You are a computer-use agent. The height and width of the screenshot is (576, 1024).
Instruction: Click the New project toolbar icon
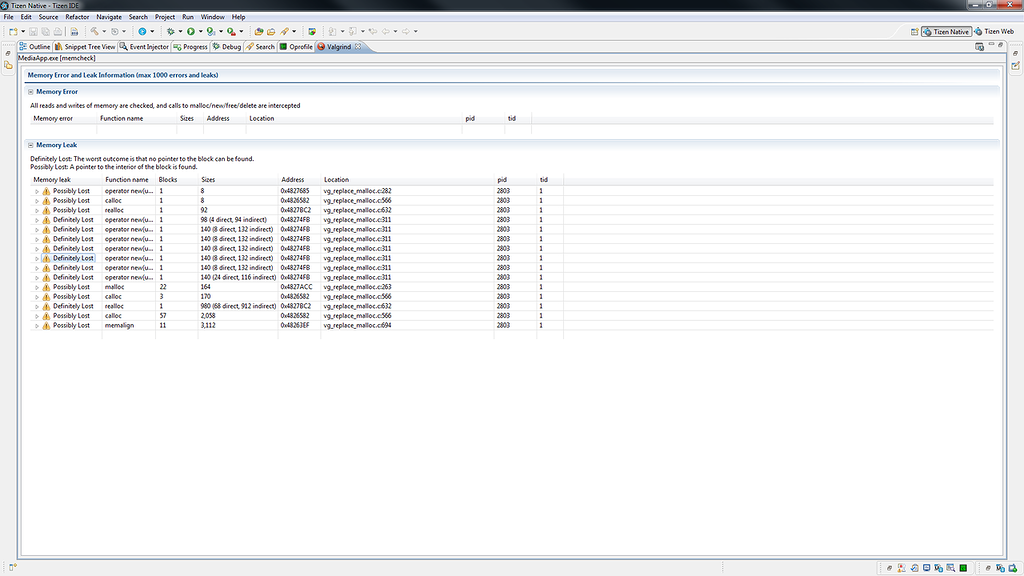[13, 31]
